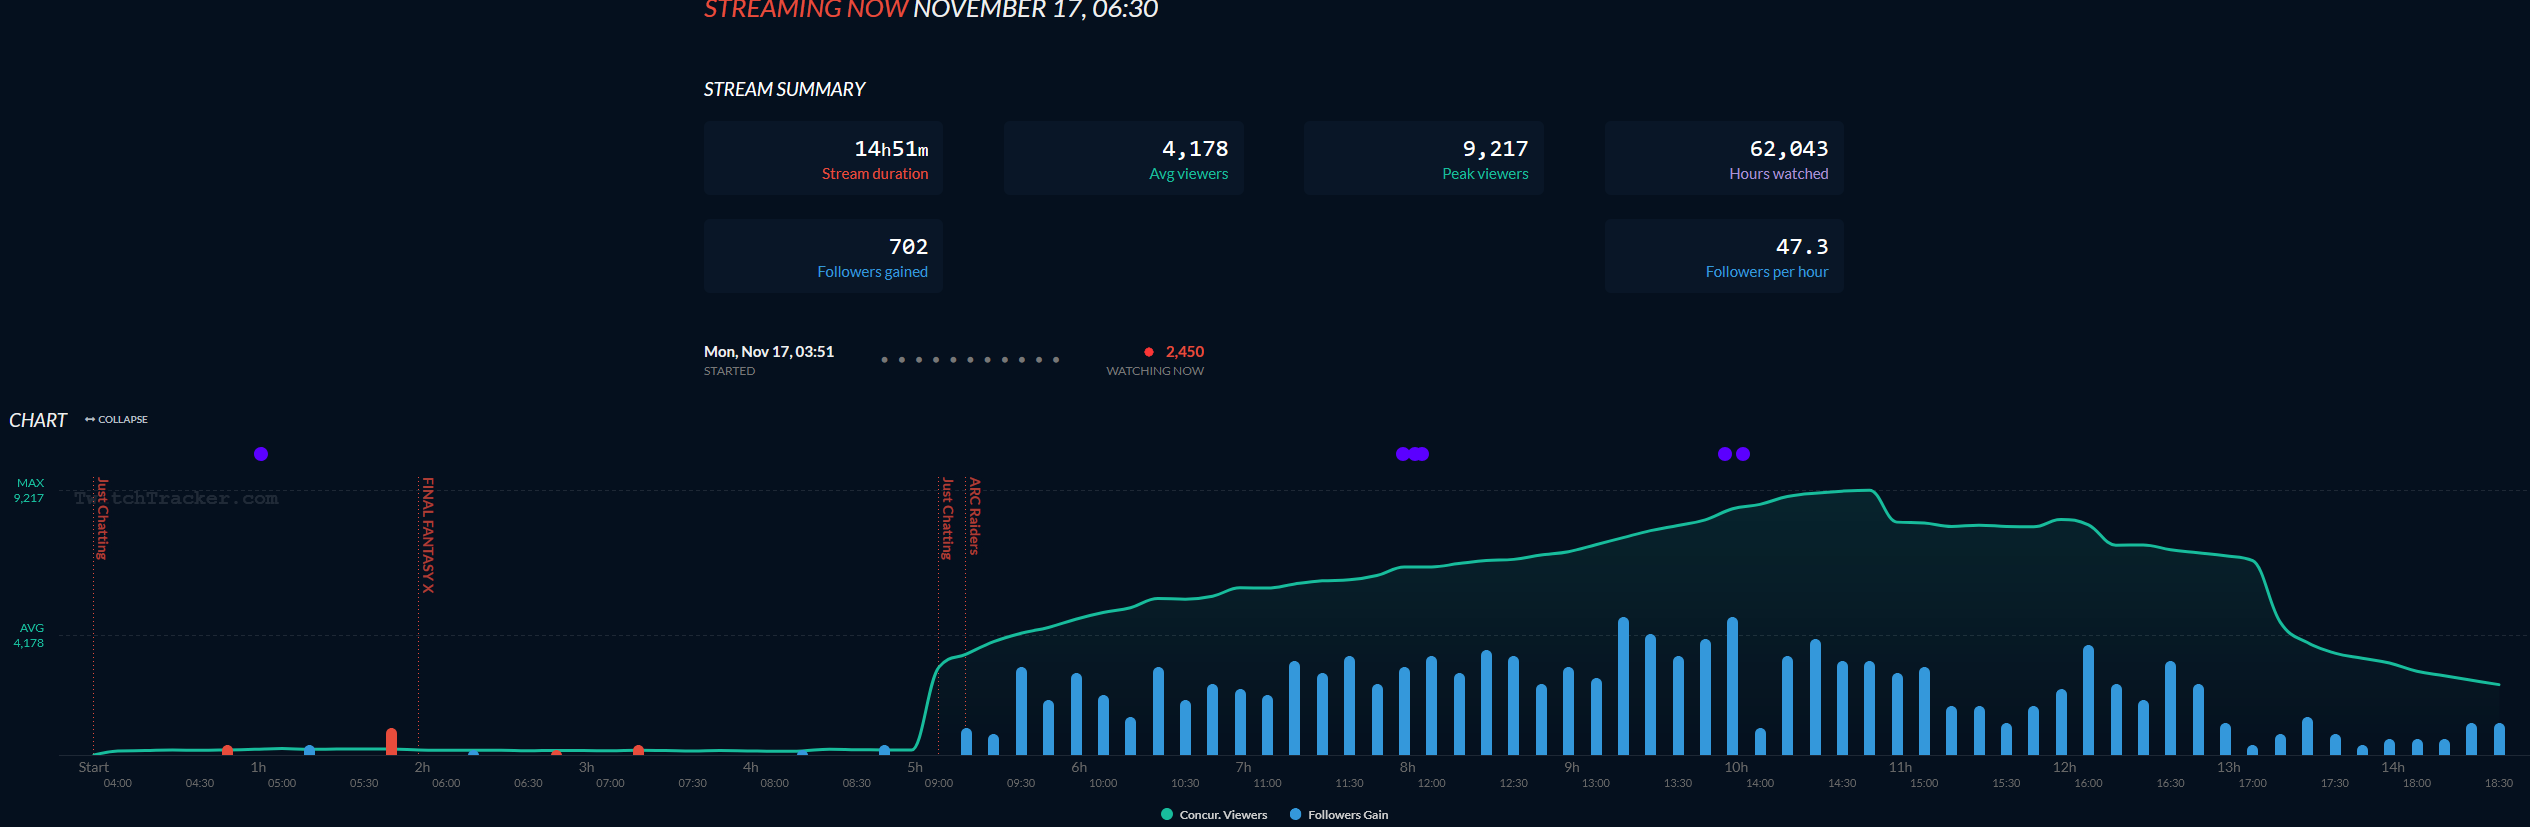Click the 10h label on the time axis
Viewport: 2530px width, 827px height.
click(1736, 767)
